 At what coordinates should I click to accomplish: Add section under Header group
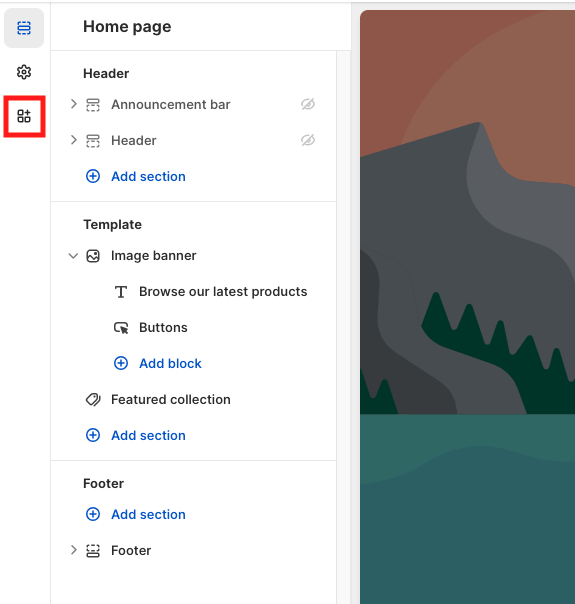tap(148, 176)
